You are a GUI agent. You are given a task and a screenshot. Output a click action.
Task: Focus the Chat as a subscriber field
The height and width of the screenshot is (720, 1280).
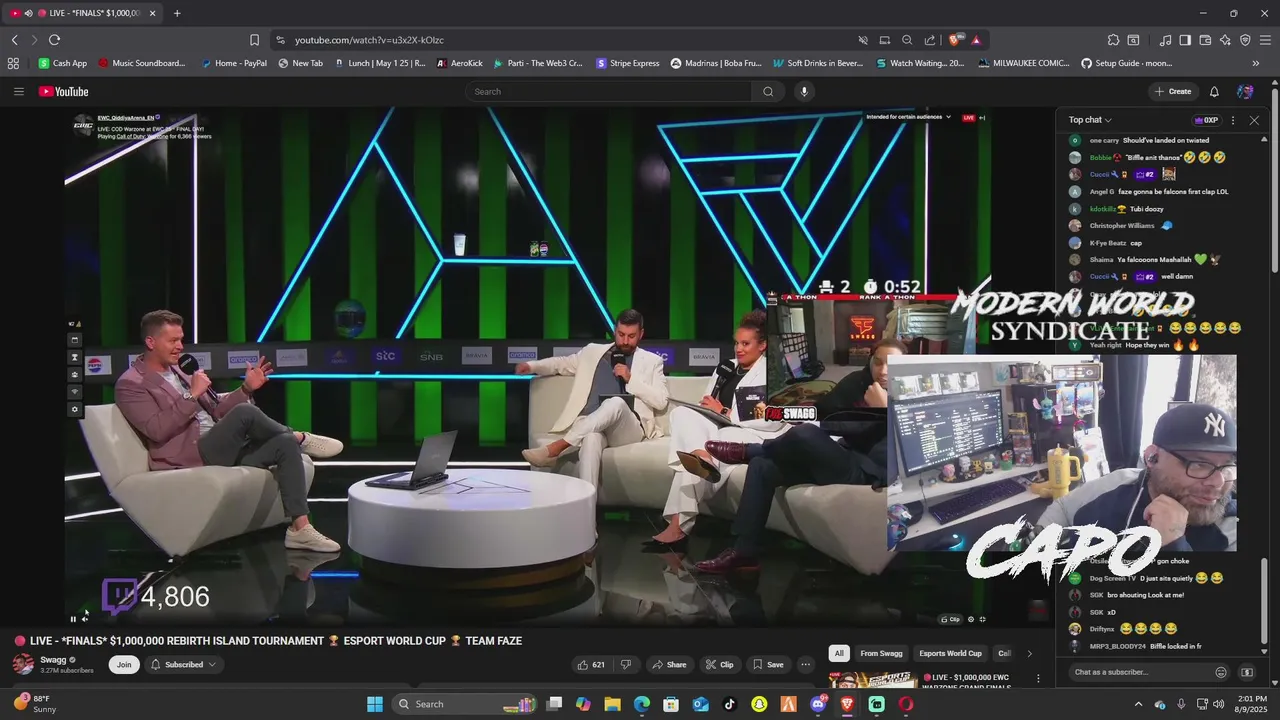[1140, 672]
